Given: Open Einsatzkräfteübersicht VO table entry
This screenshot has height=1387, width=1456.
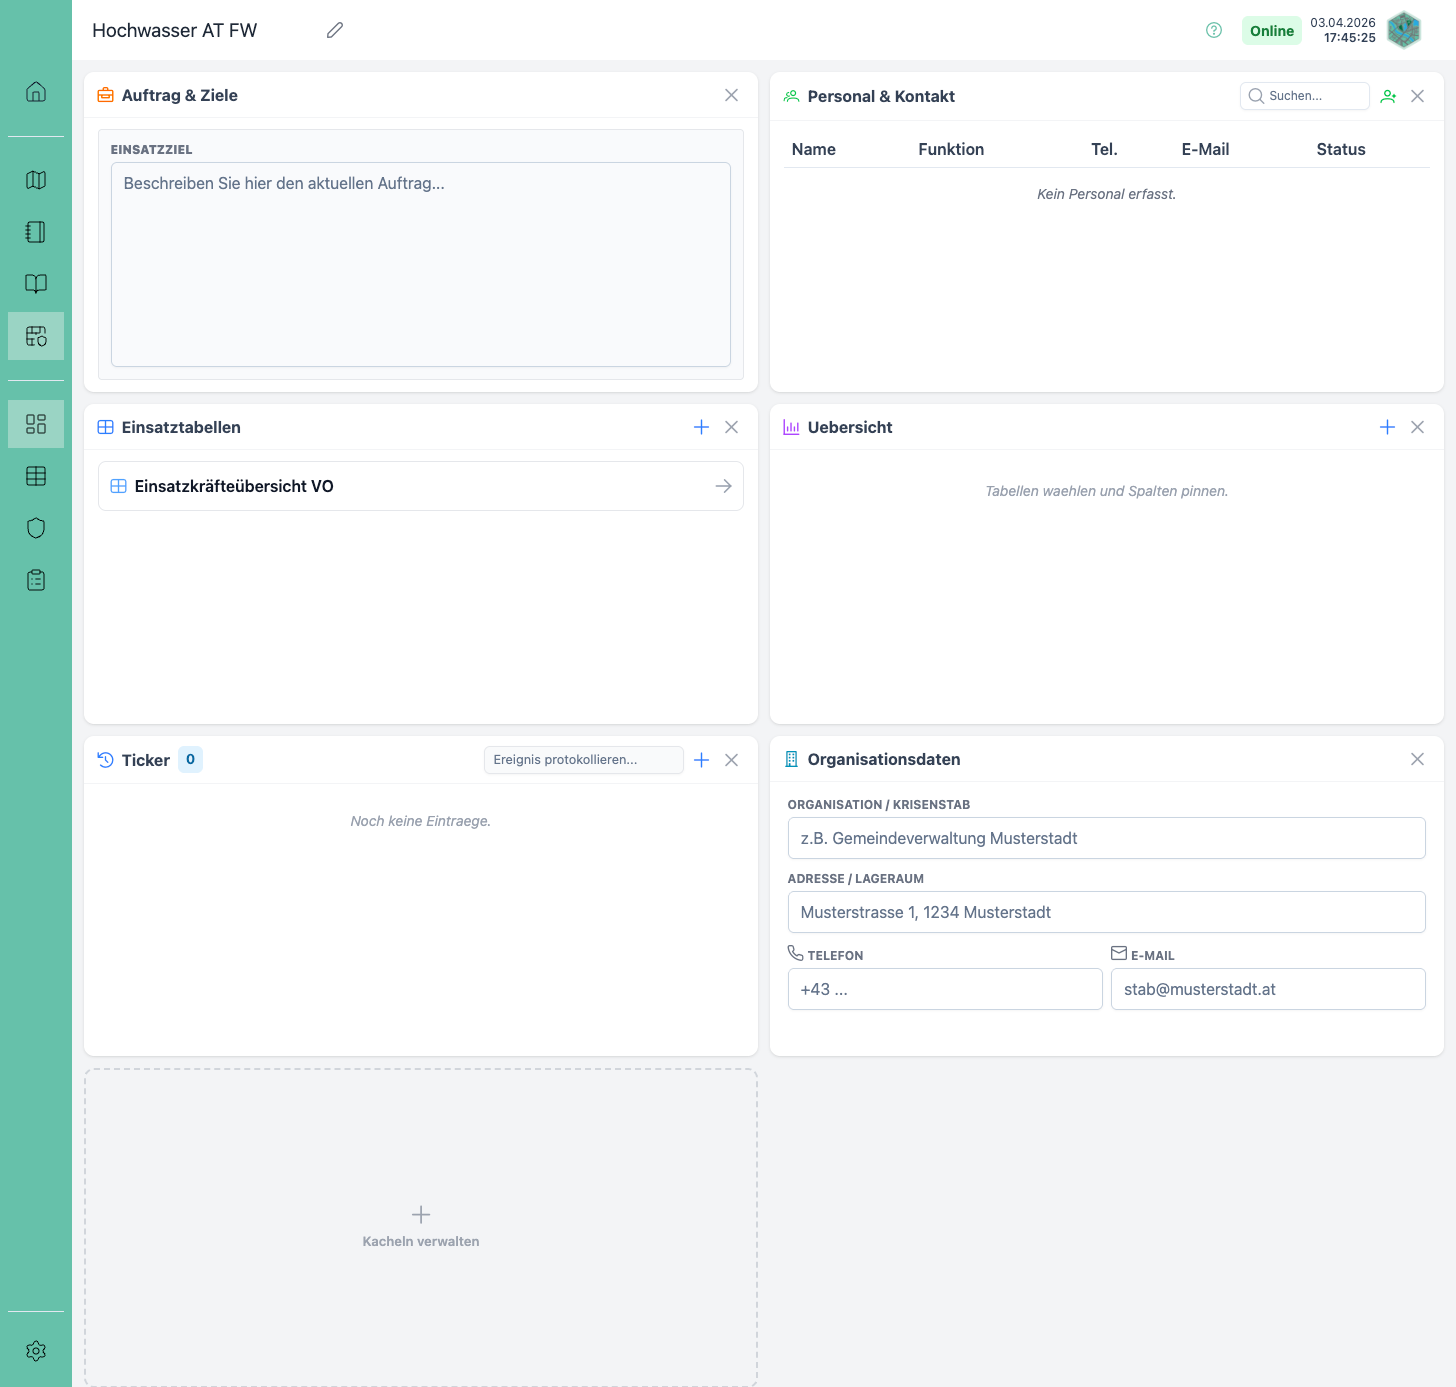Looking at the screenshot, I should coord(420,486).
